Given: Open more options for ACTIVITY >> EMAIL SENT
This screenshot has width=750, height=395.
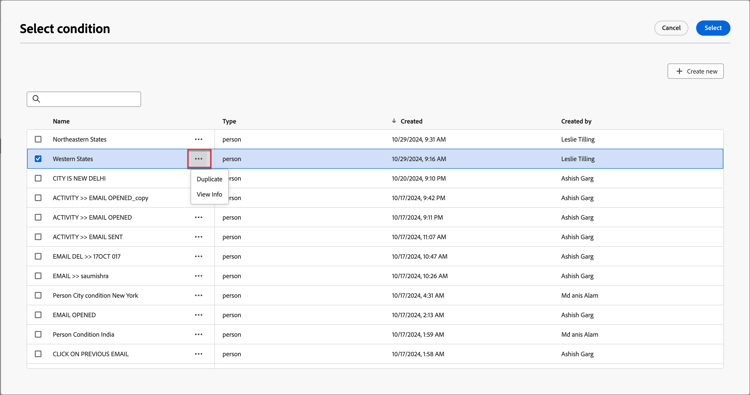Looking at the screenshot, I should [199, 237].
